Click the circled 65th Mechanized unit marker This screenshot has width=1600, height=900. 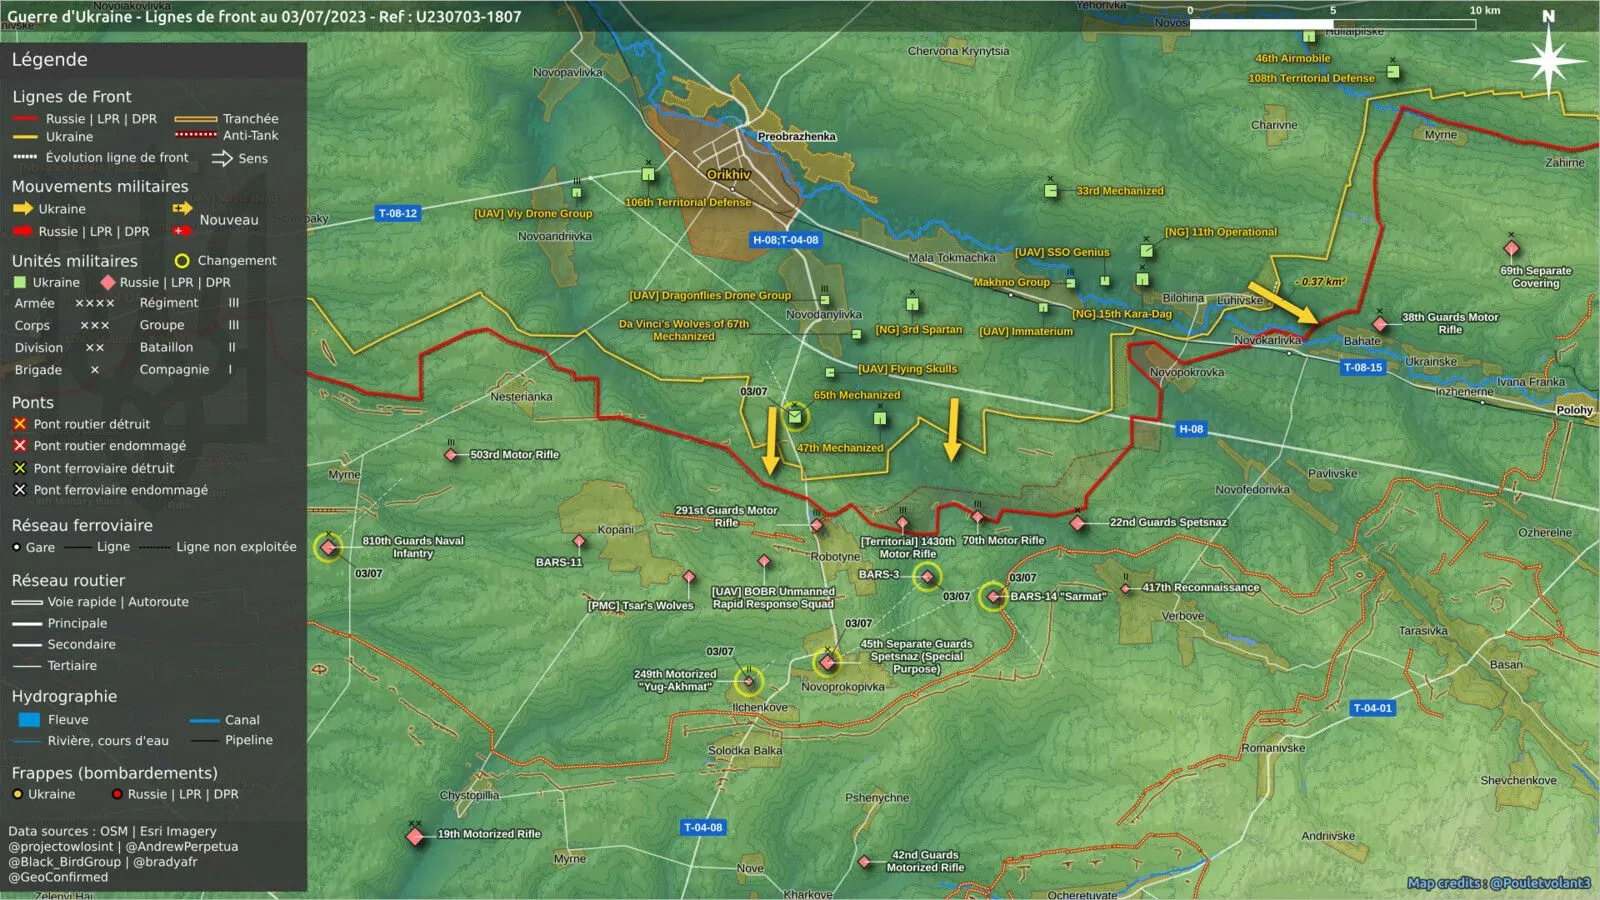(x=795, y=415)
